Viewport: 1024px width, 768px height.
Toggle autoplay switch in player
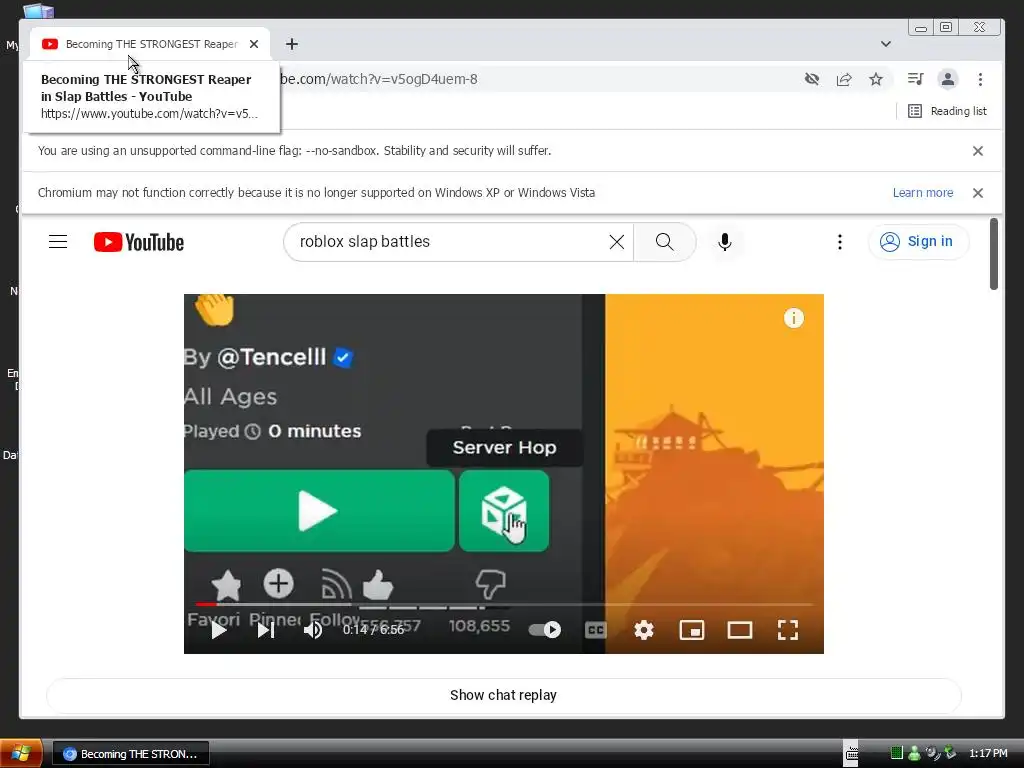[x=545, y=630]
